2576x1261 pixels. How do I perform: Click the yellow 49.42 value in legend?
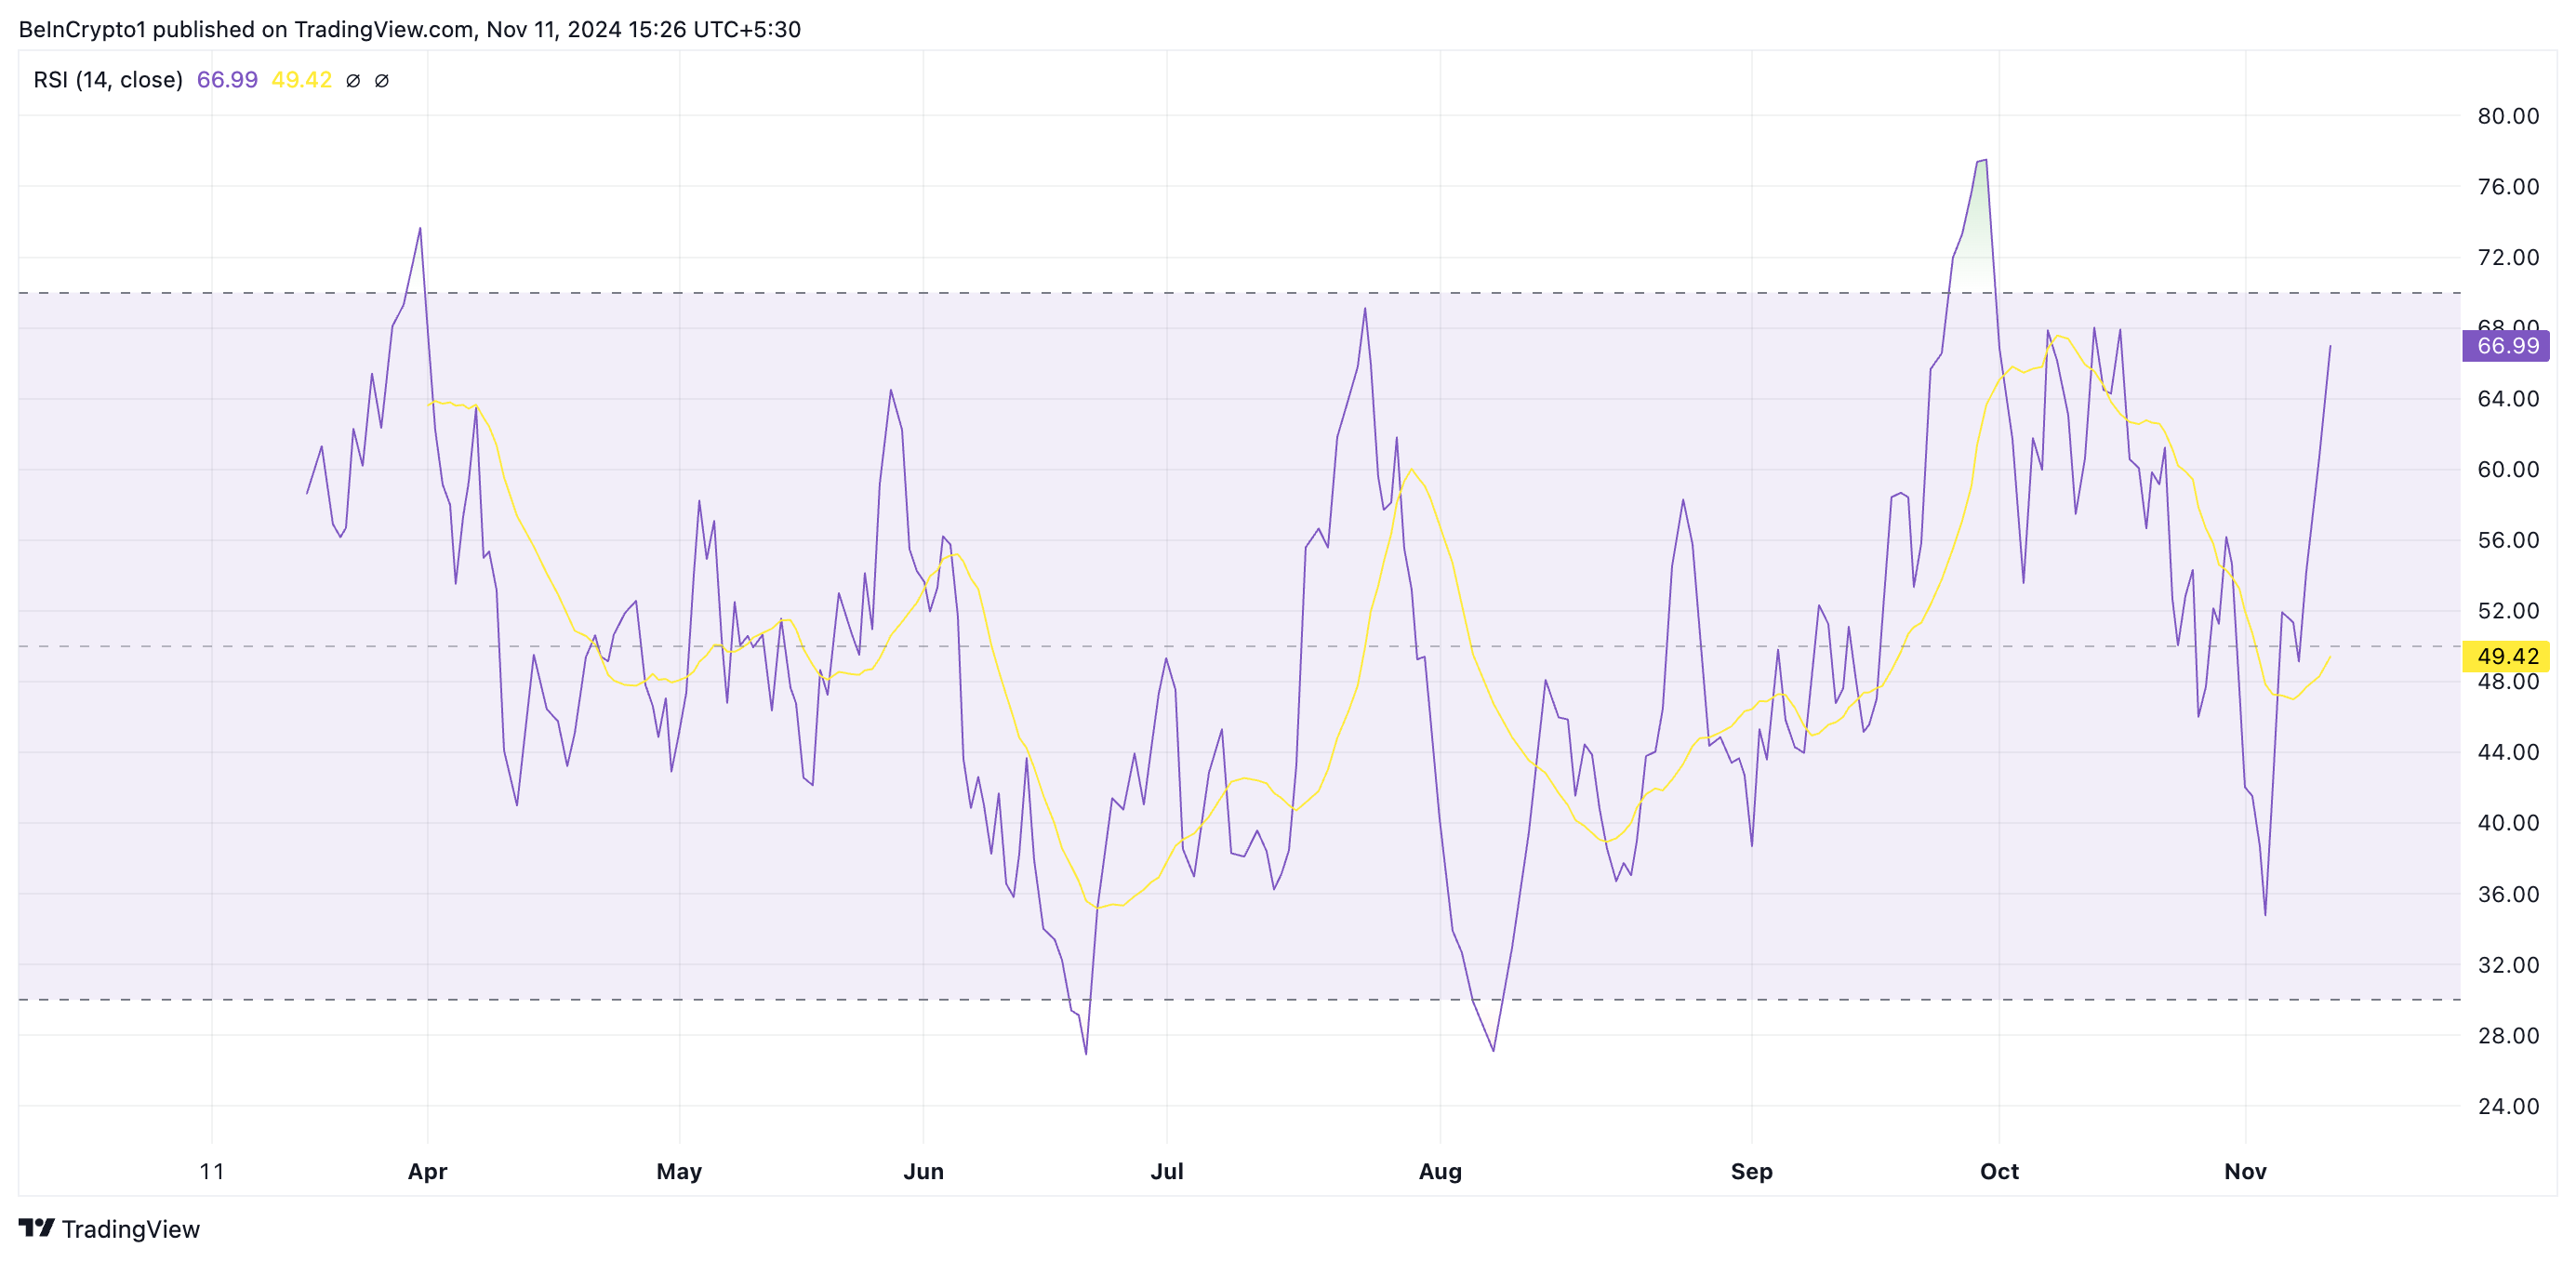[301, 80]
